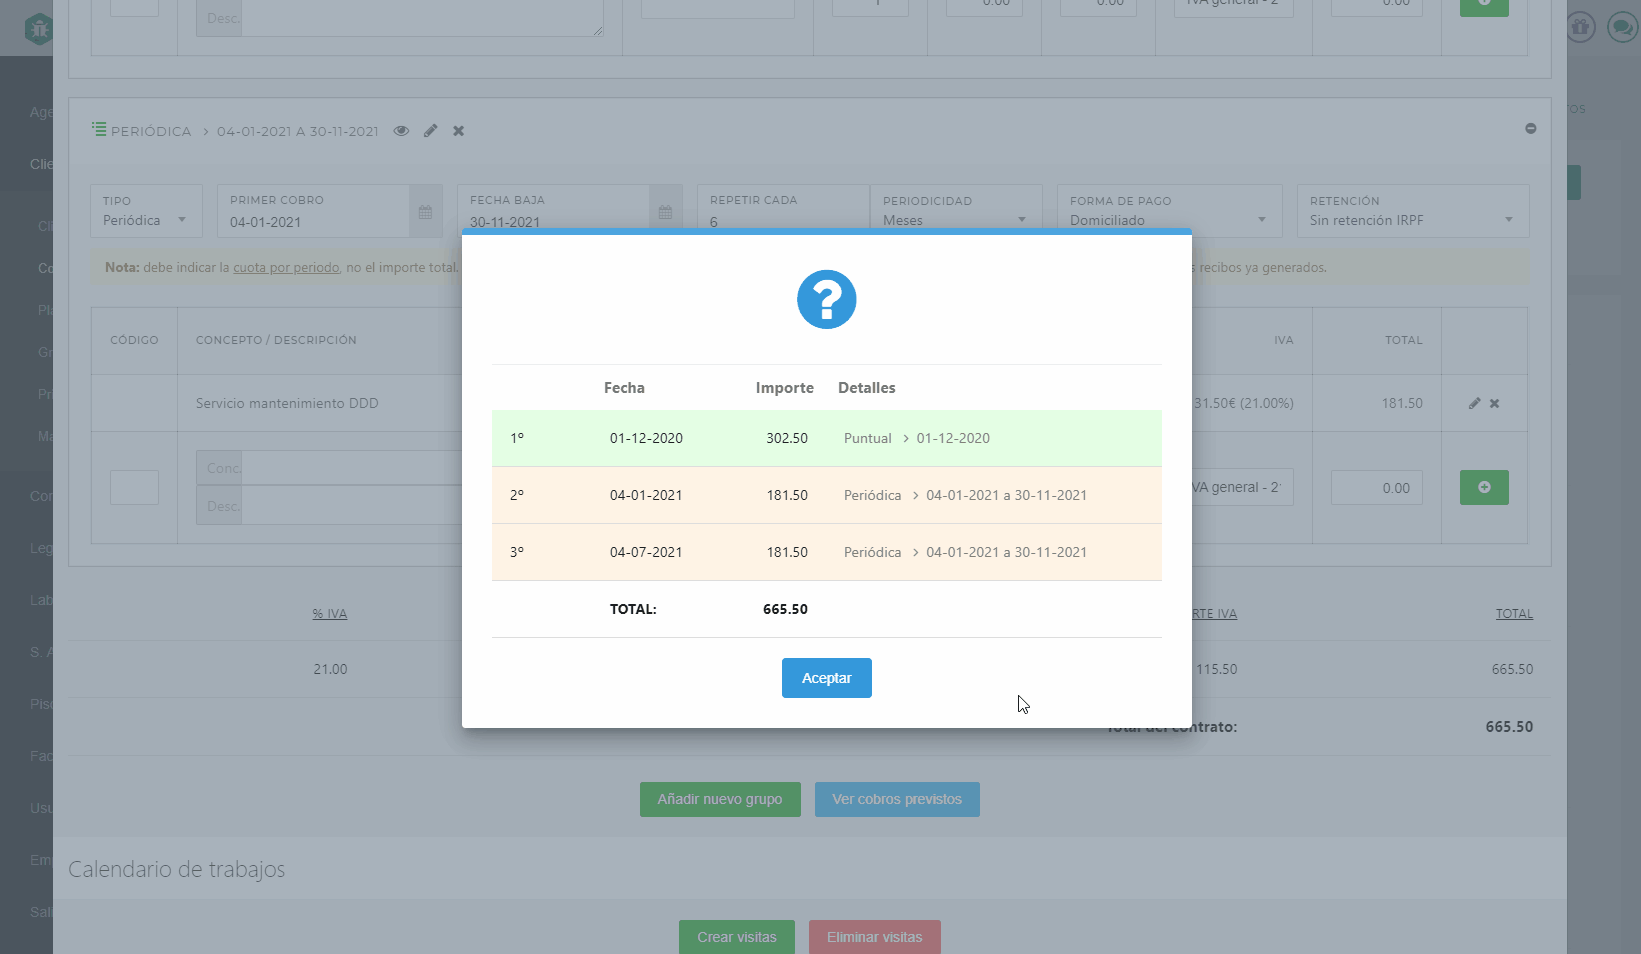Open the Fecha Baja calendar picker
This screenshot has height=954, width=1641.
(x=665, y=212)
